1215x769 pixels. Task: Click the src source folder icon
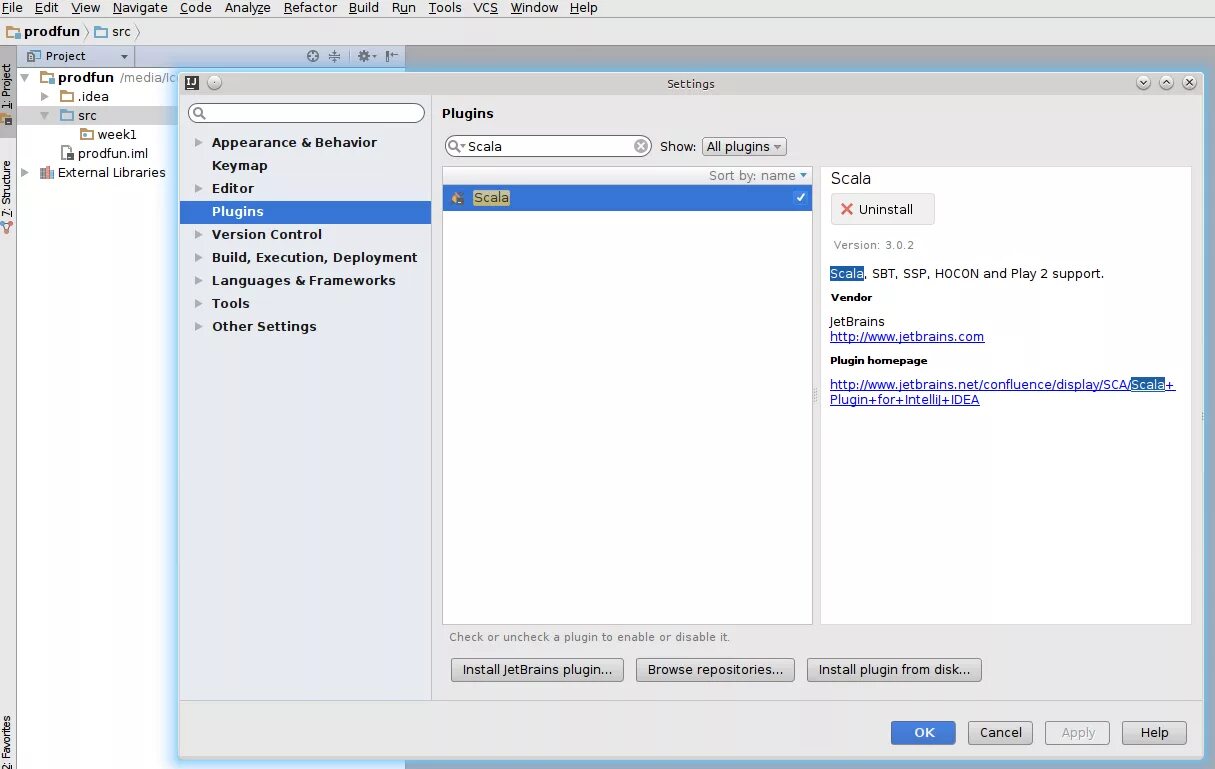(67, 115)
